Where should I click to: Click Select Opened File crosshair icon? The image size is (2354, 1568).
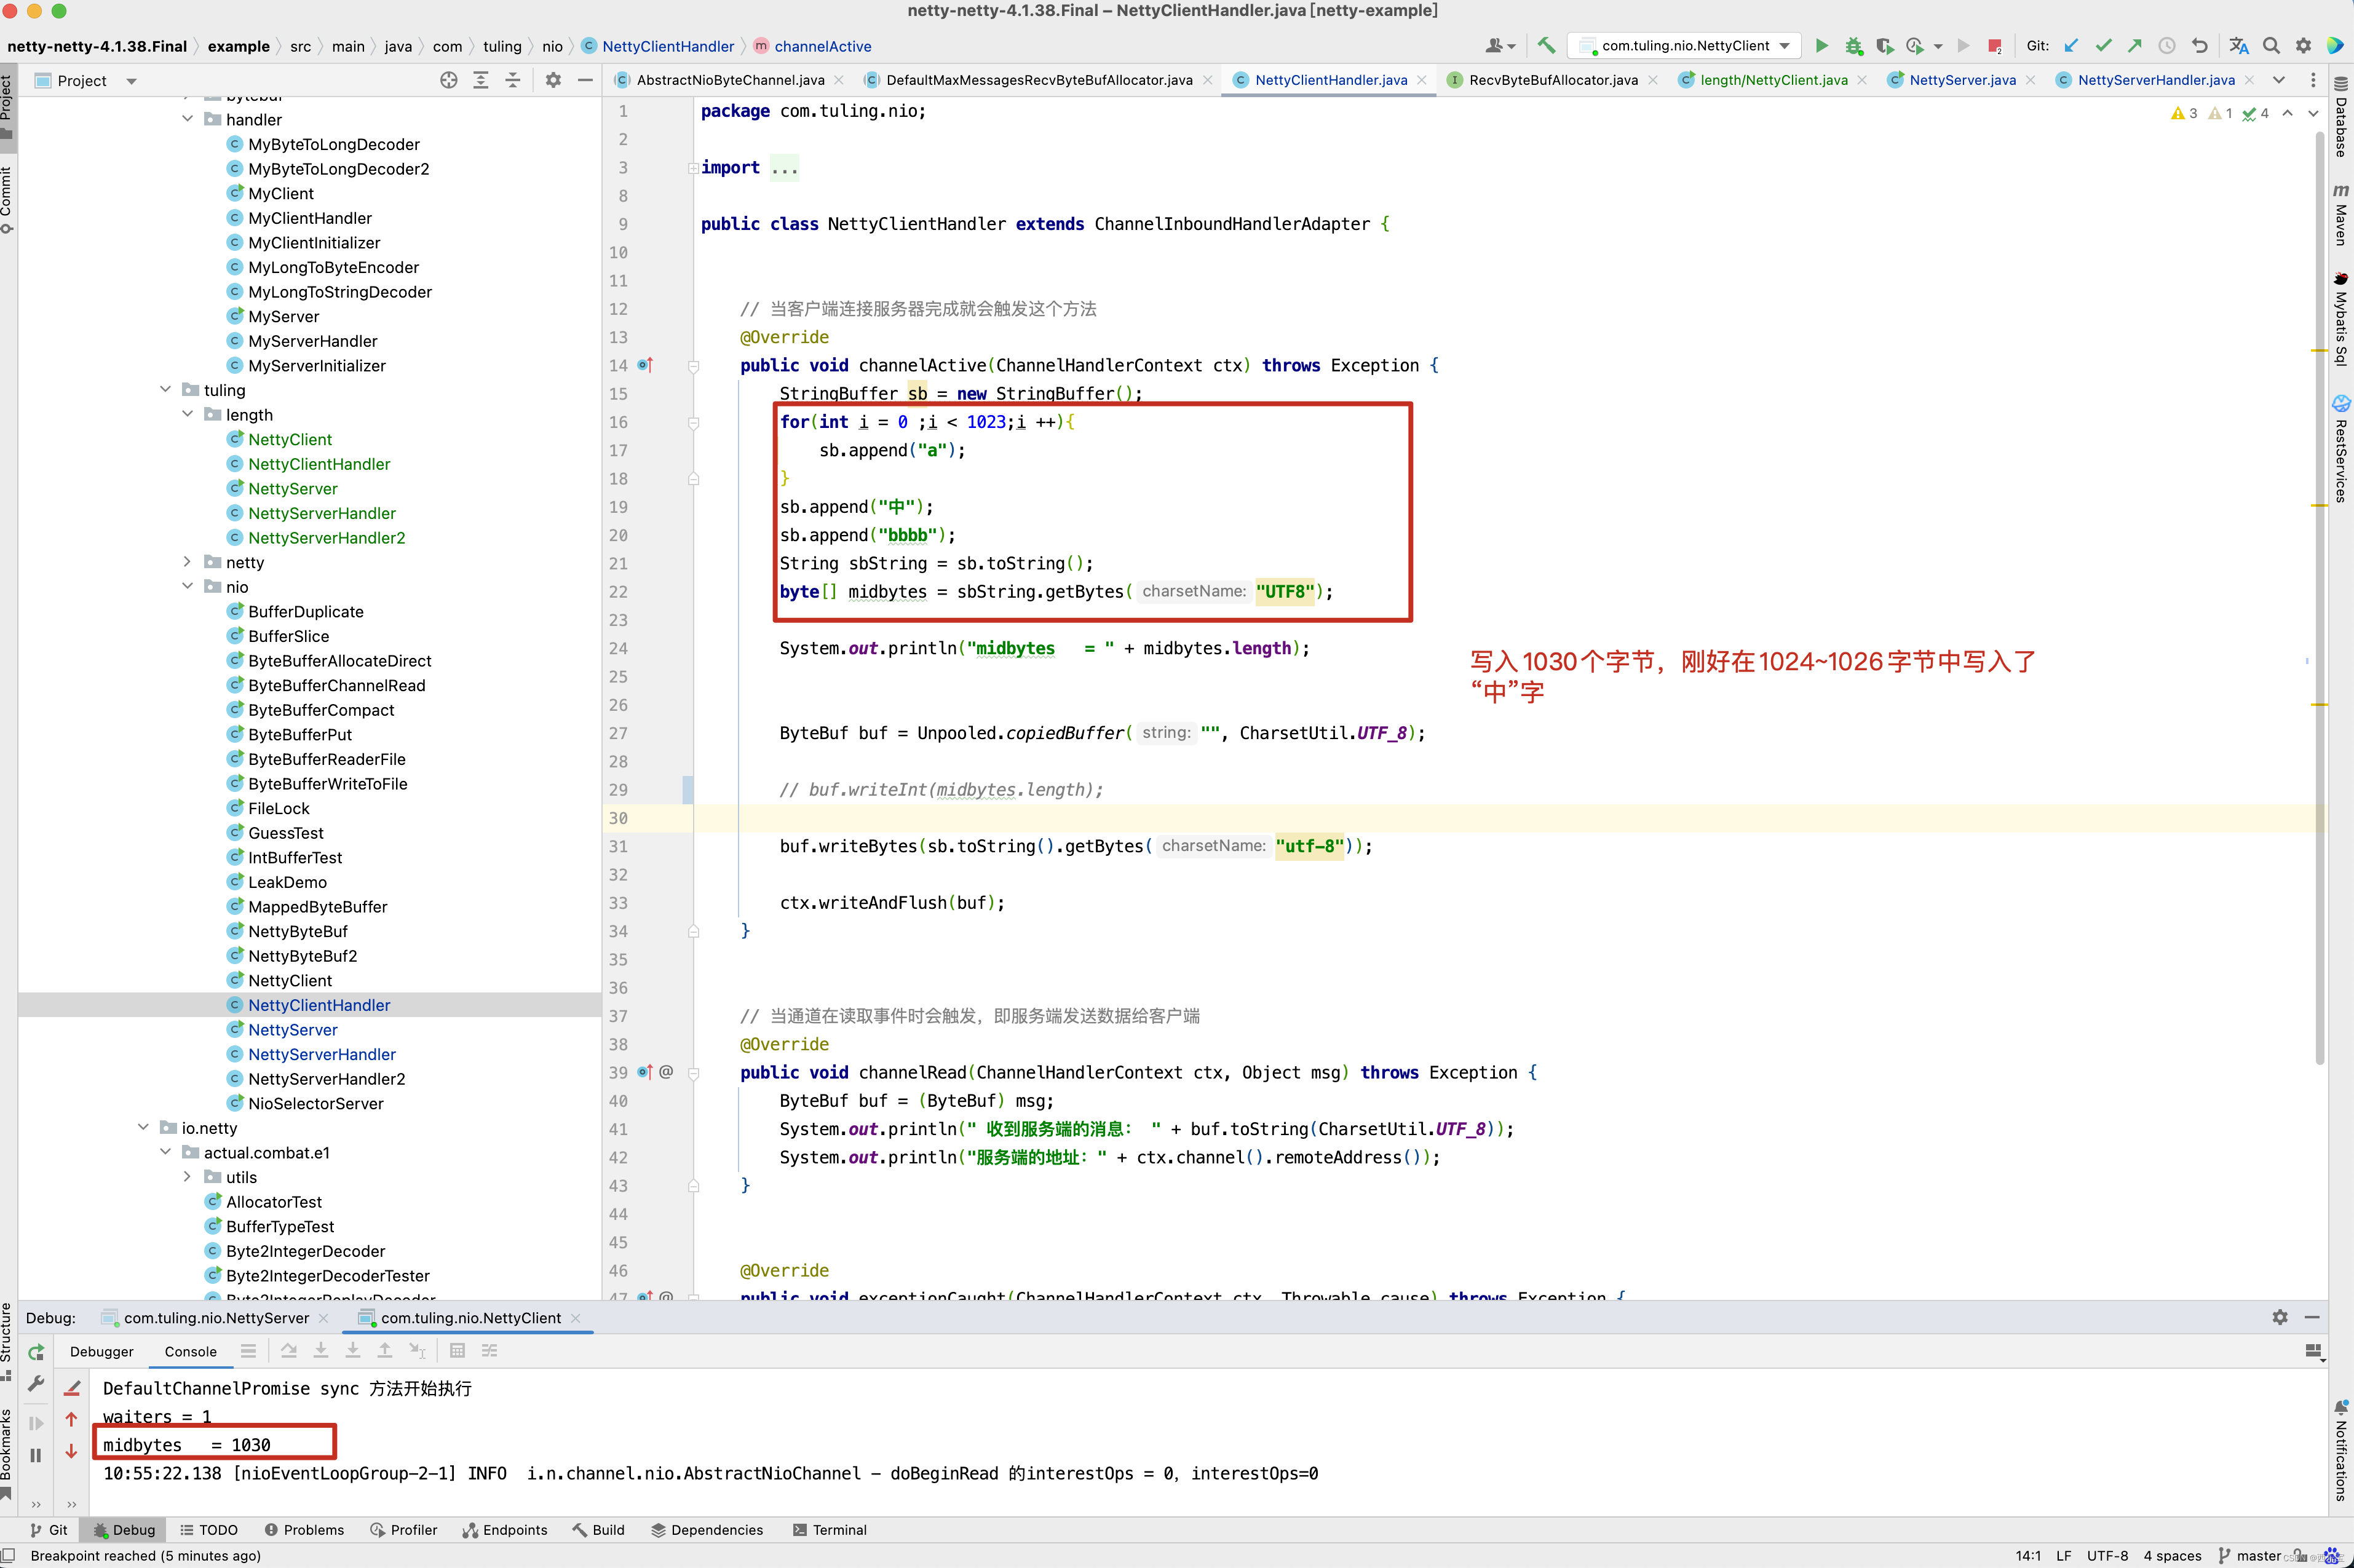(449, 80)
